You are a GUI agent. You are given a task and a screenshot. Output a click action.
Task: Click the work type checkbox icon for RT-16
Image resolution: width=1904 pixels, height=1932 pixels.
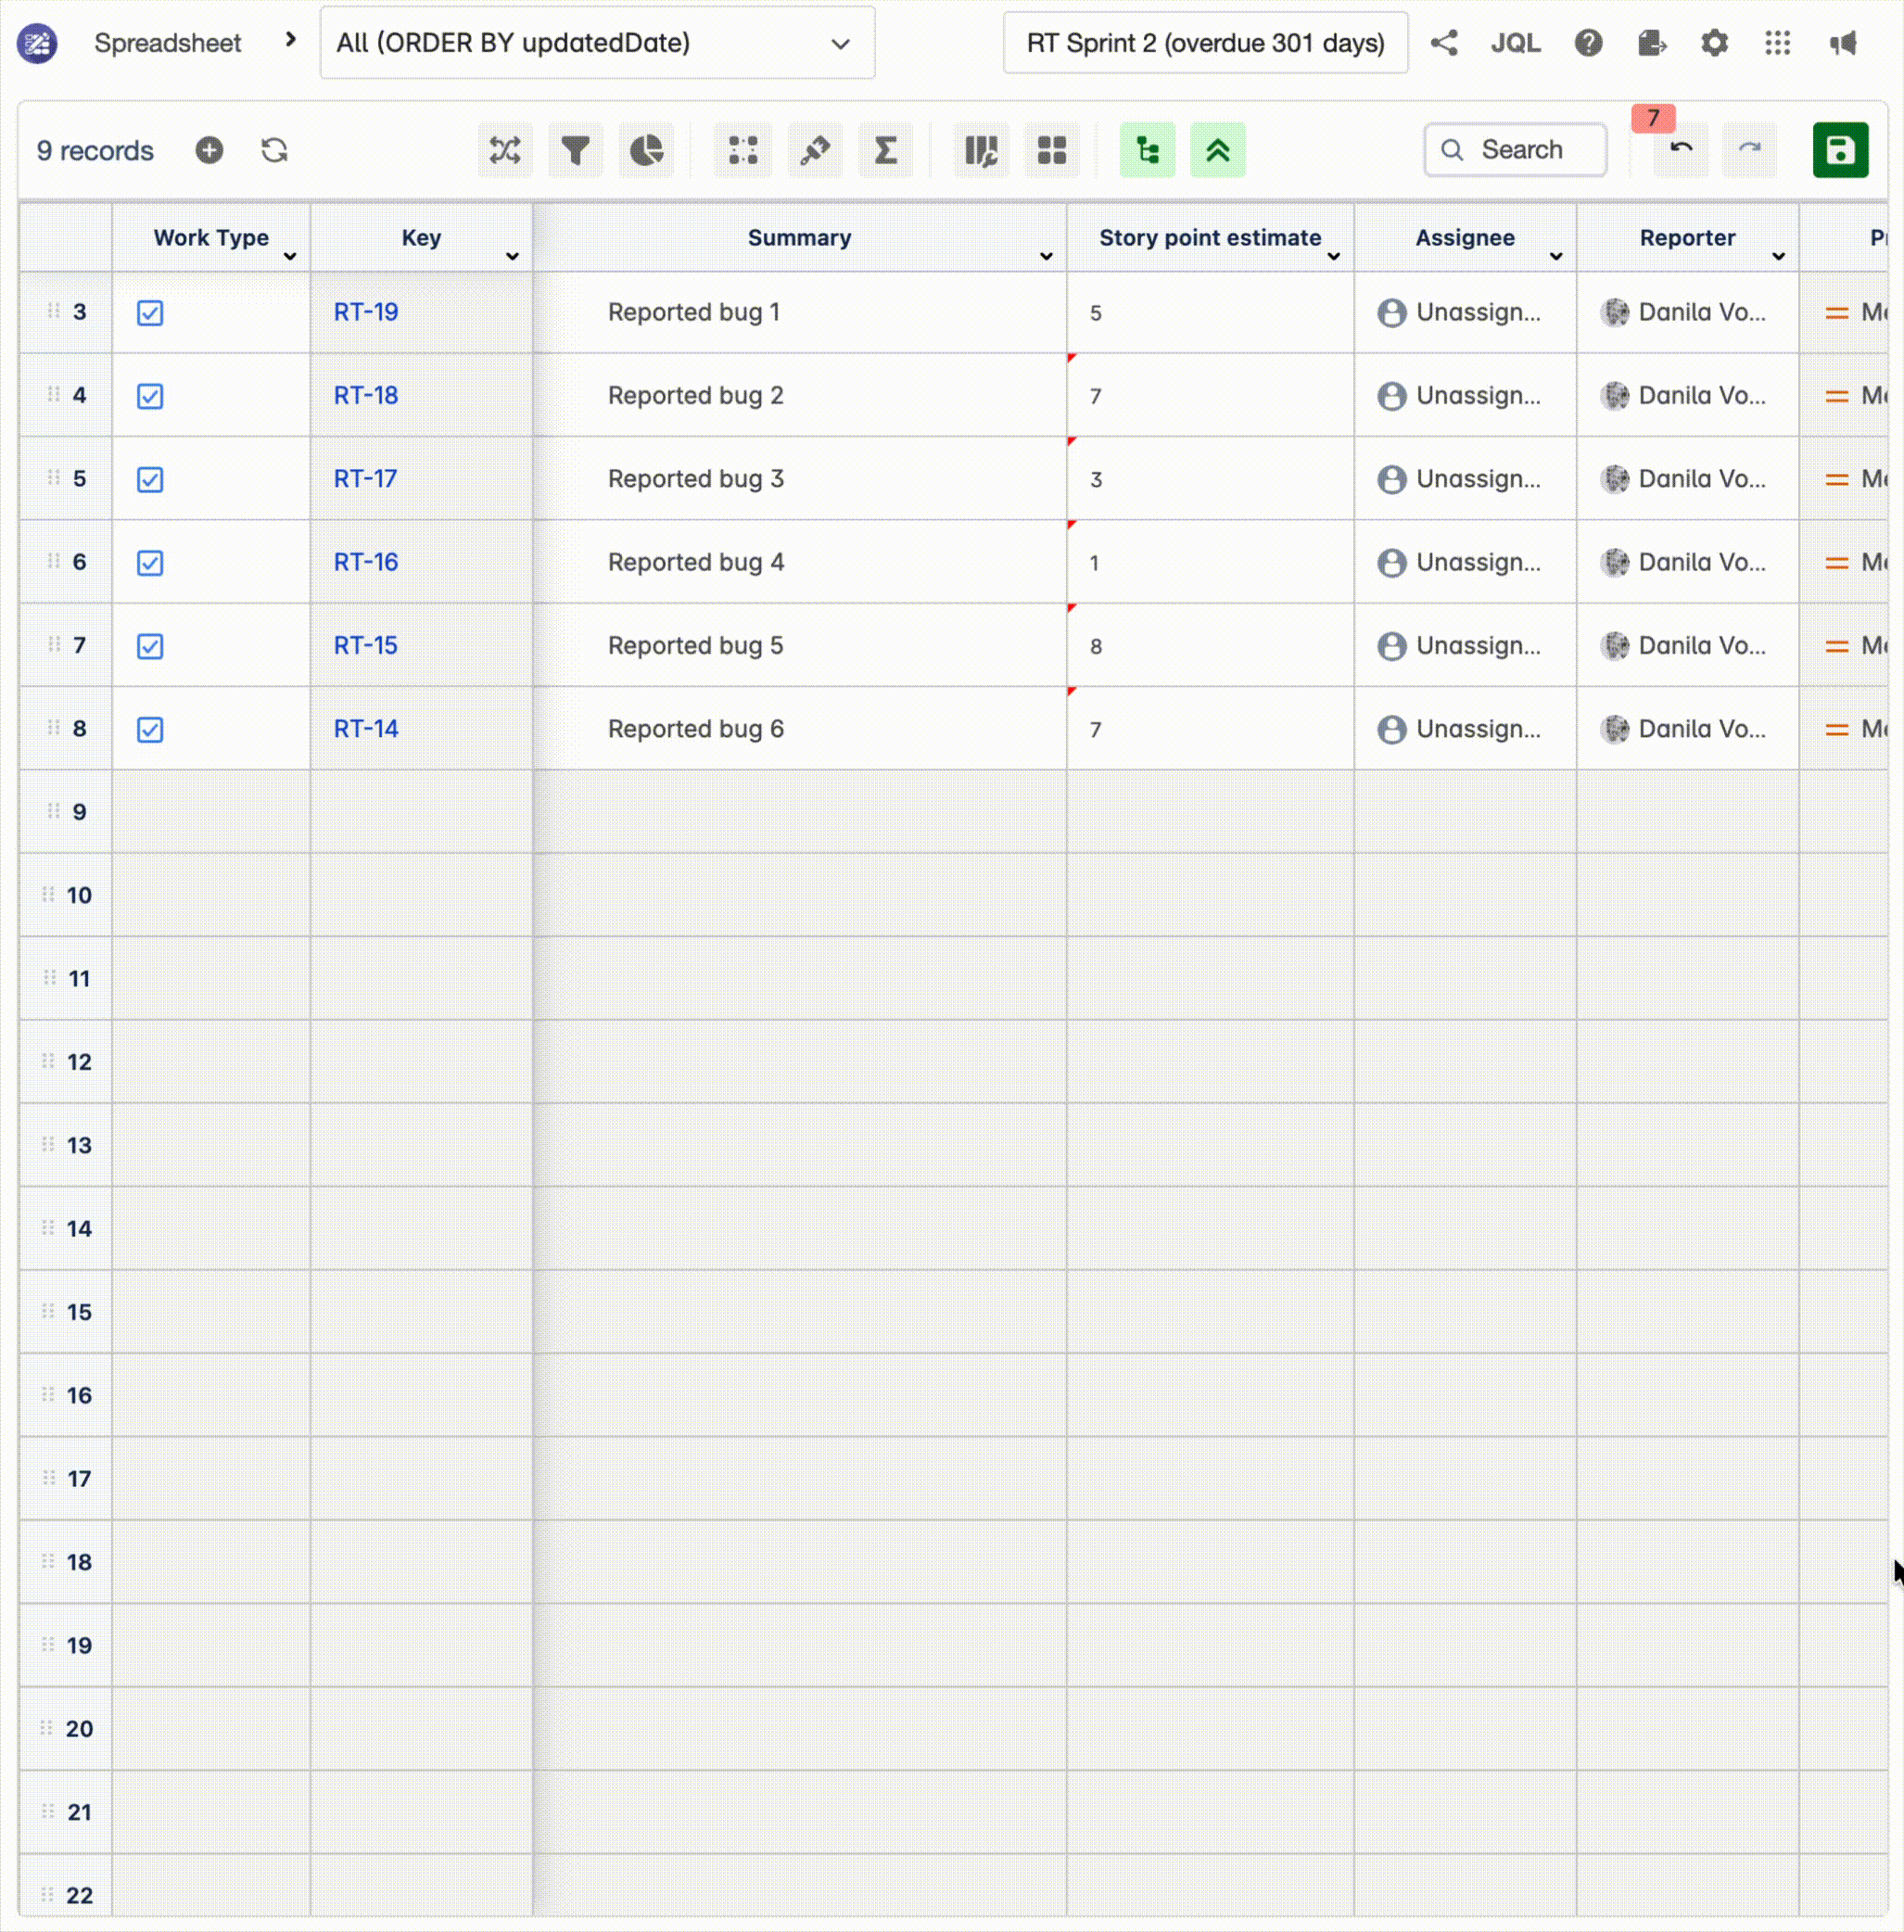pos(150,563)
